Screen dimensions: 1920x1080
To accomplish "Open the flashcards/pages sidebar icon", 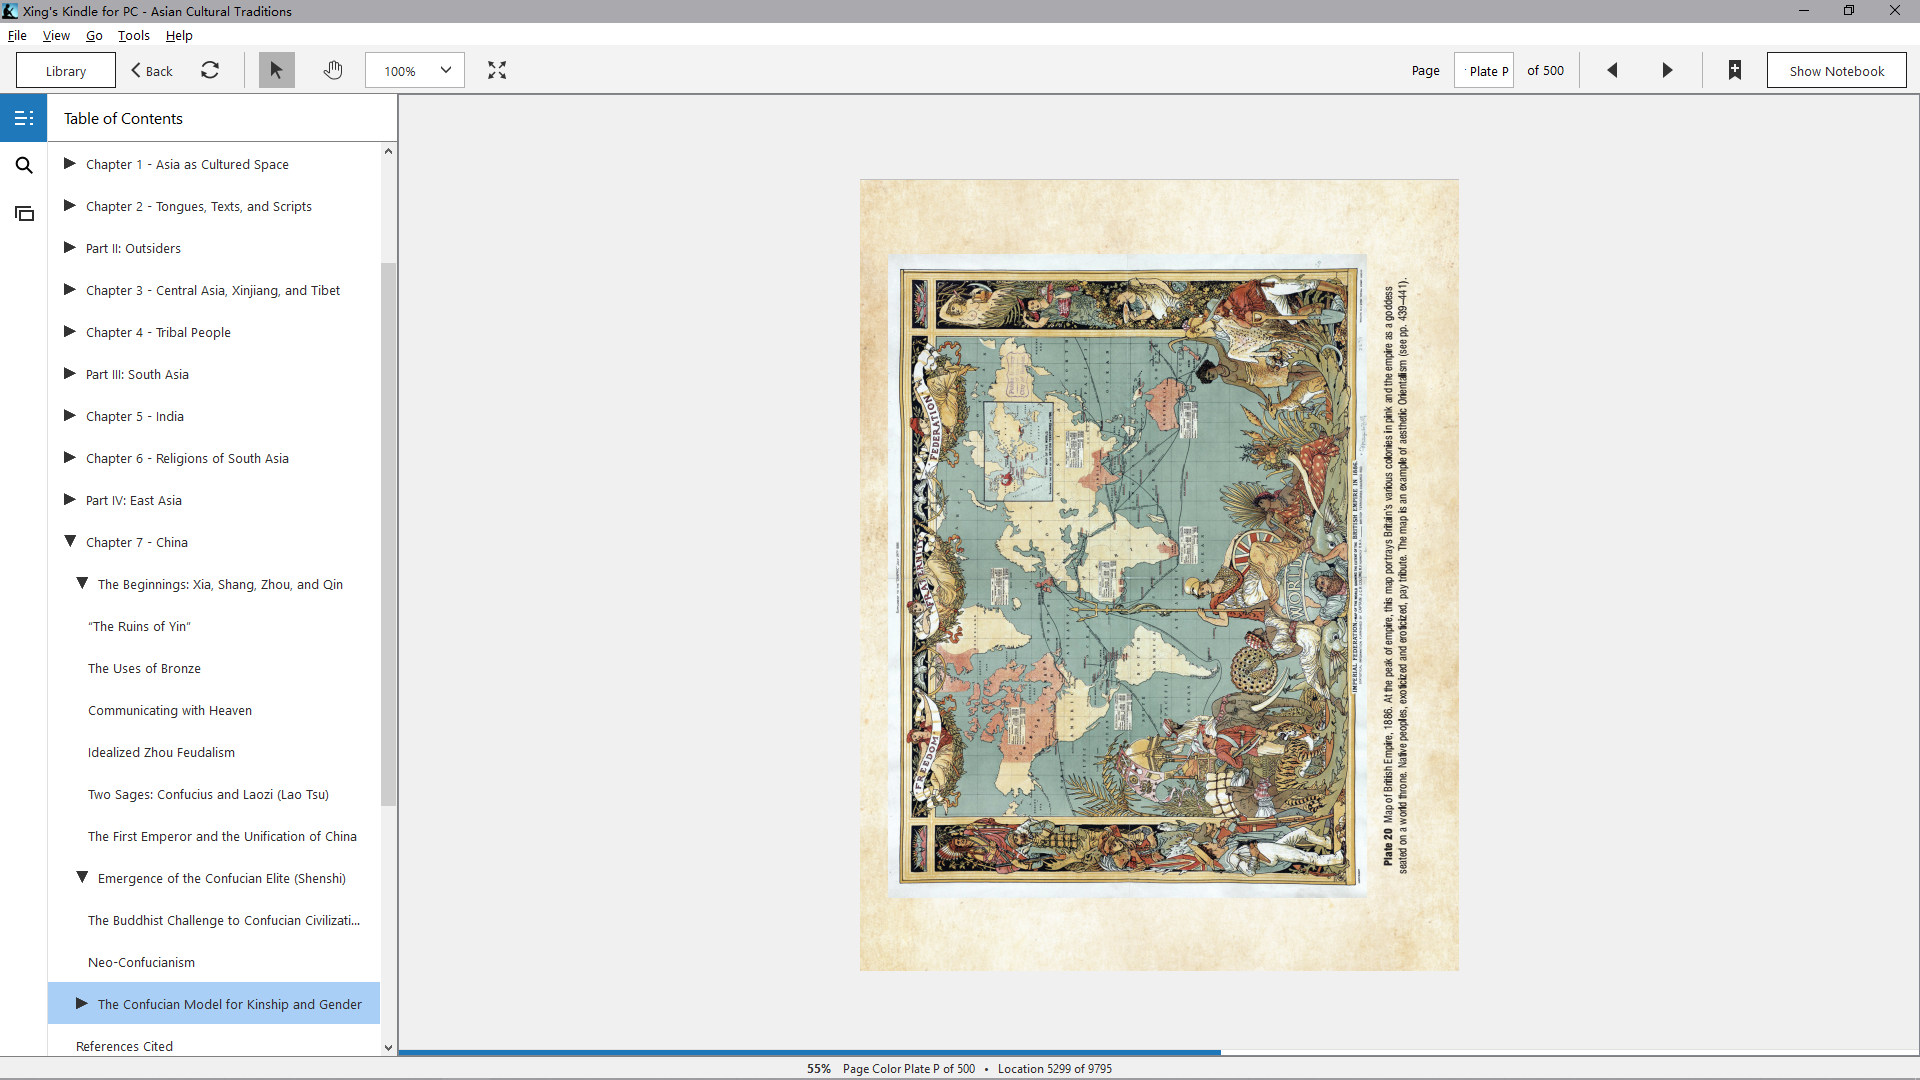I will [24, 213].
